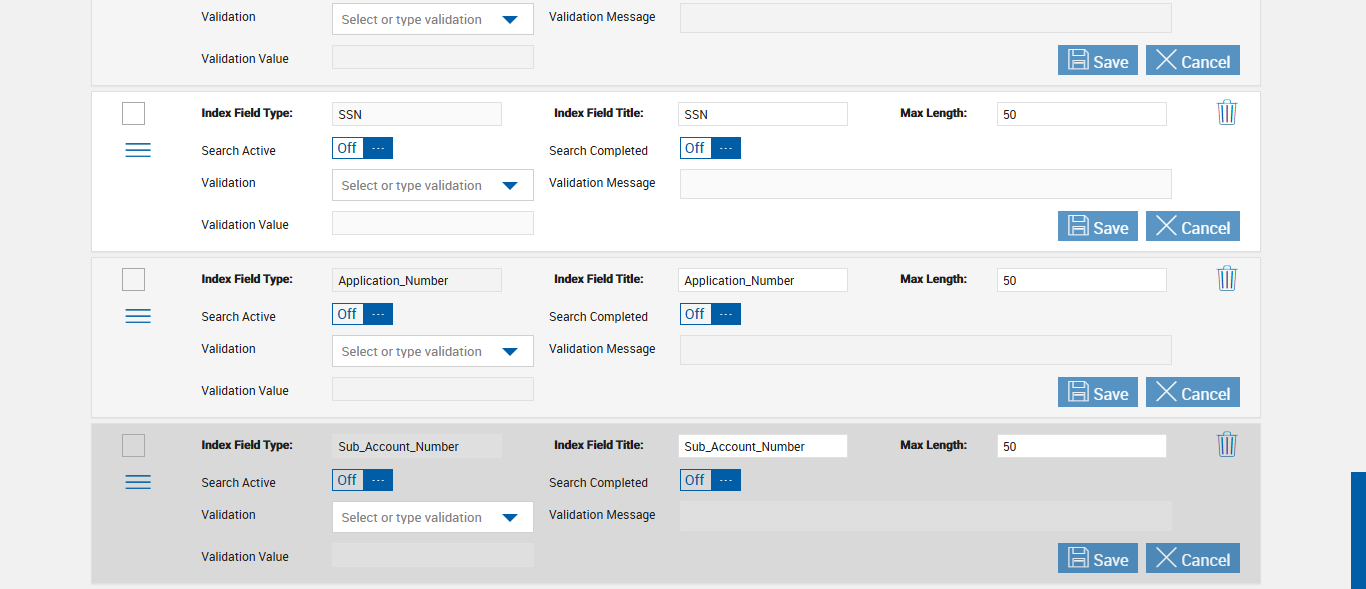Screen dimensions: 1366x589
Task: Check the Sub_Account_Number row checkbox
Action: click(x=134, y=446)
